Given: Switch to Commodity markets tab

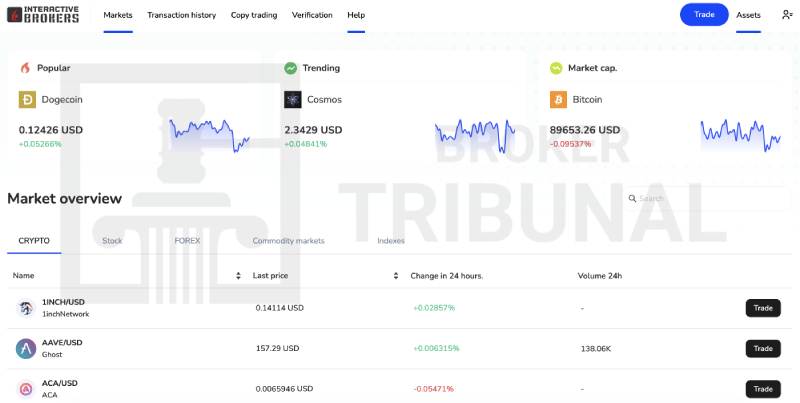Looking at the screenshot, I should click(288, 241).
